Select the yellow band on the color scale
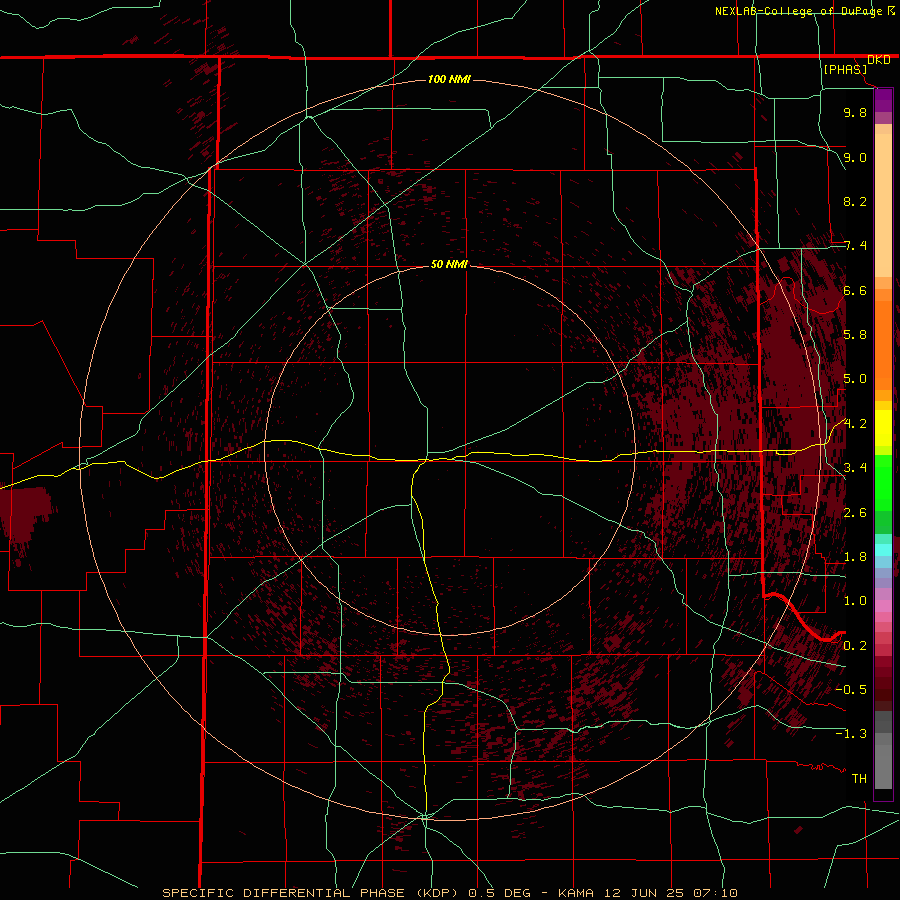900x900 pixels. tap(883, 428)
